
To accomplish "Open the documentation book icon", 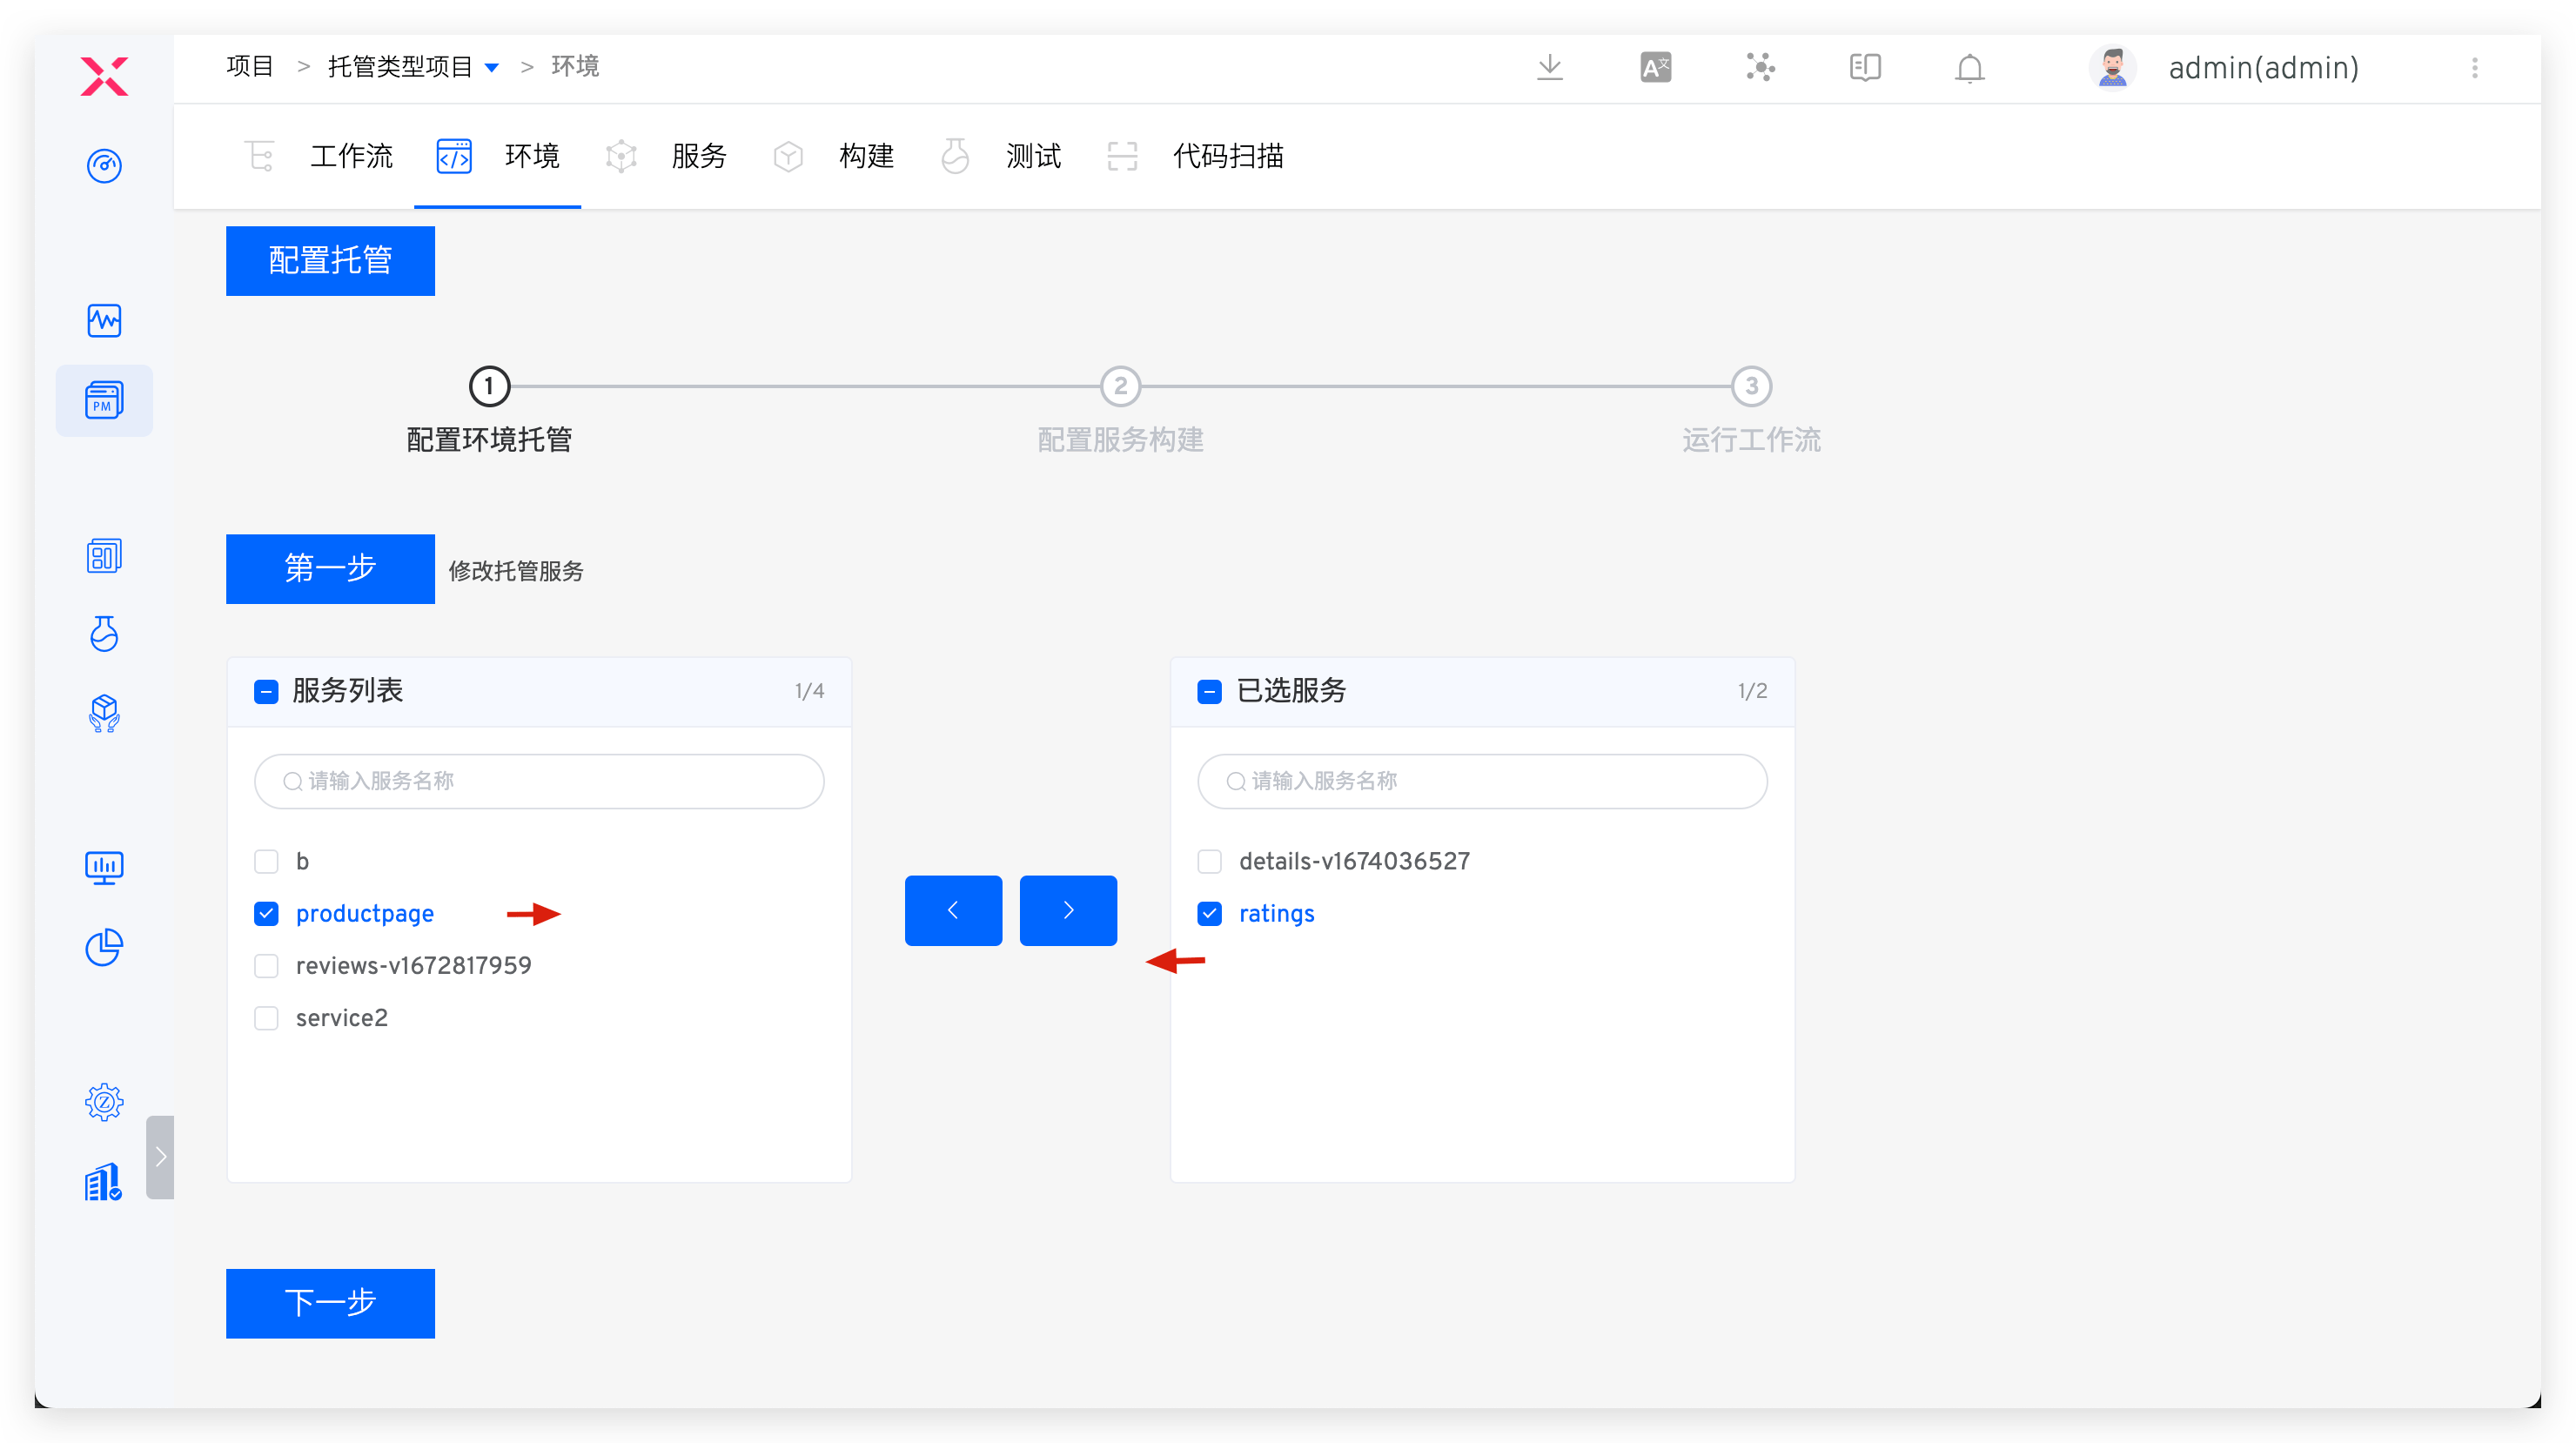I will [x=1864, y=67].
